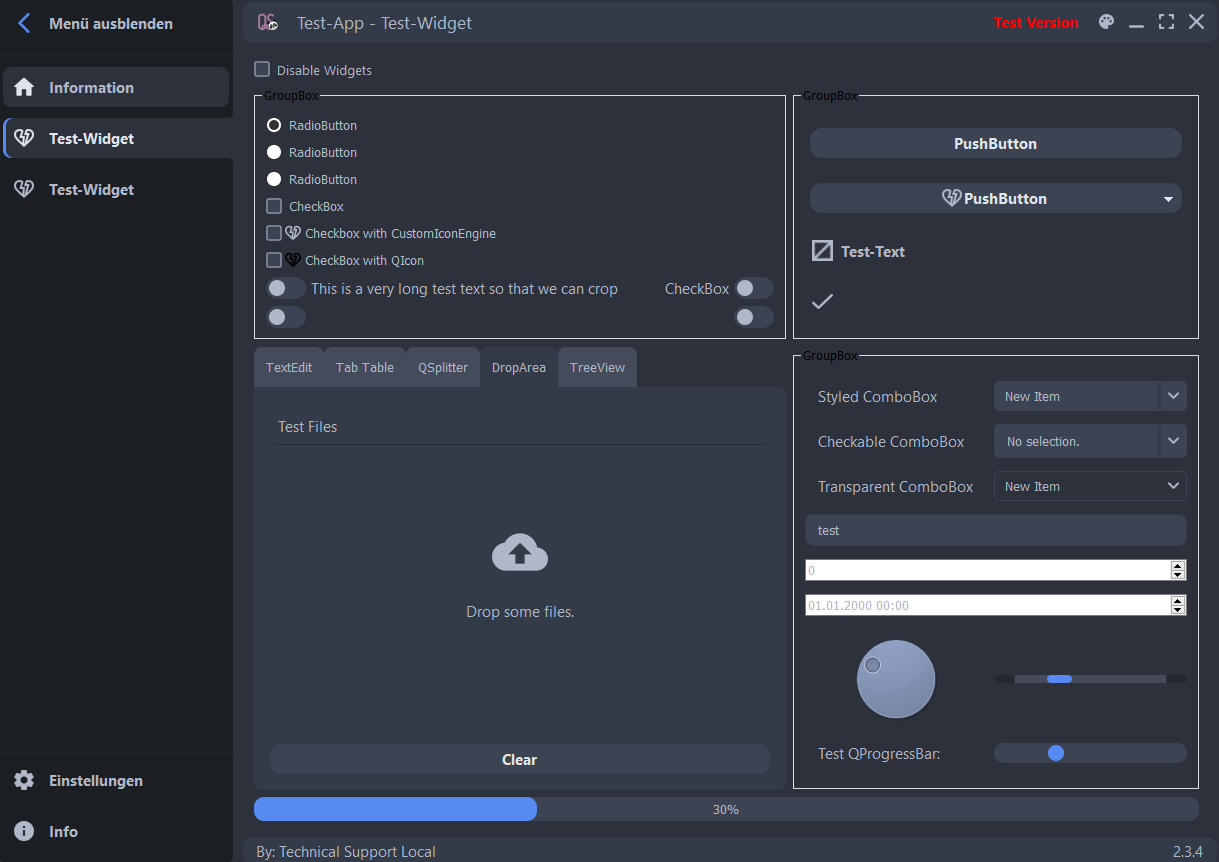Open the Checkable ComboBox showing No selection
This screenshot has height=862, width=1219.
[1172, 441]
